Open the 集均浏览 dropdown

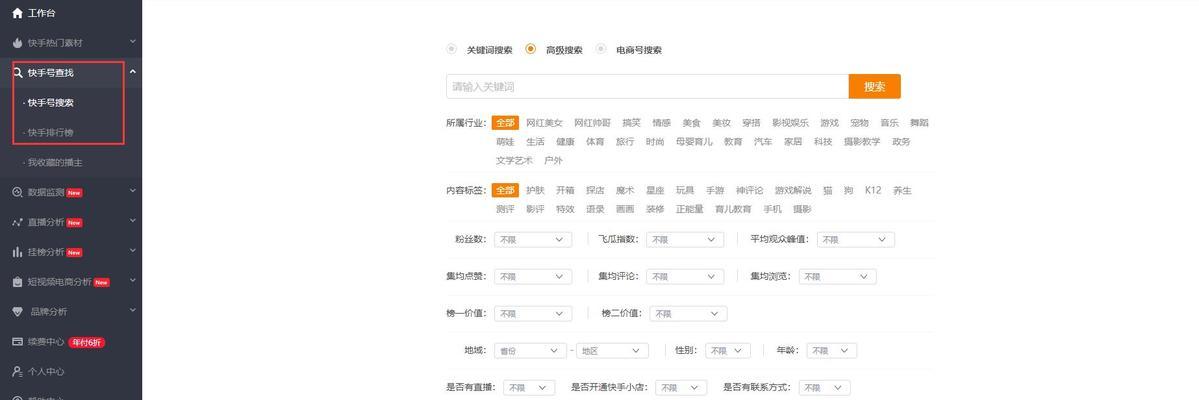point(837,276)
